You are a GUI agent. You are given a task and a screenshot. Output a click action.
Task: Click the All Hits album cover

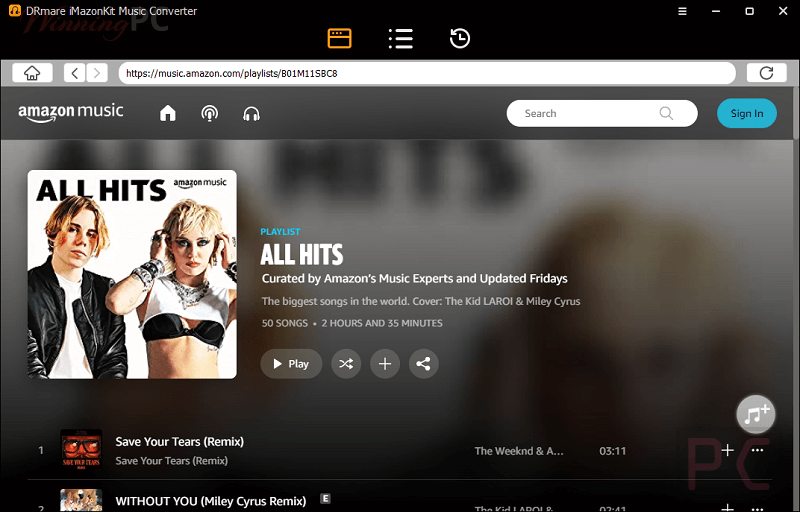132,274
